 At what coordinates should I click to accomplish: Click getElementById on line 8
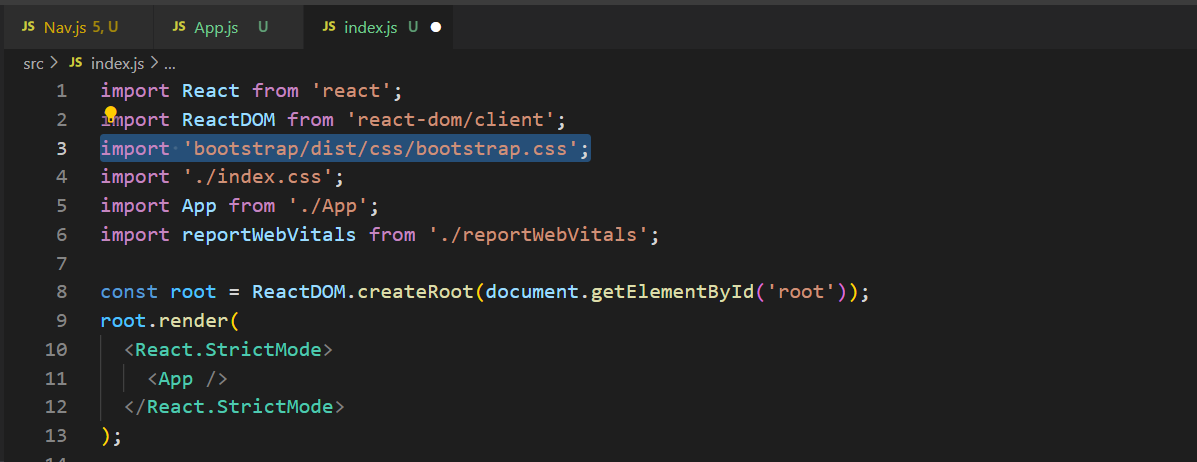coord(672,292)
